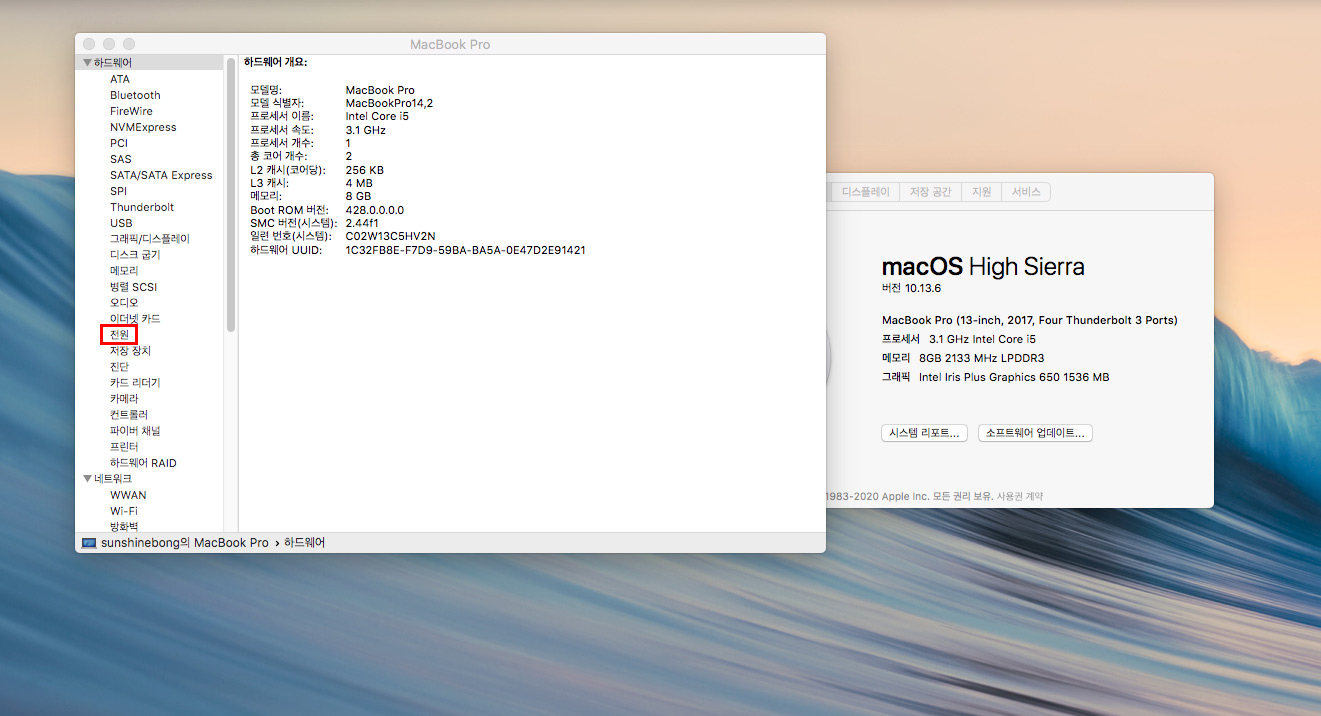Select Bluetooth in the sidebar
The image size is (1321, 716).
[x=135, y=95]
